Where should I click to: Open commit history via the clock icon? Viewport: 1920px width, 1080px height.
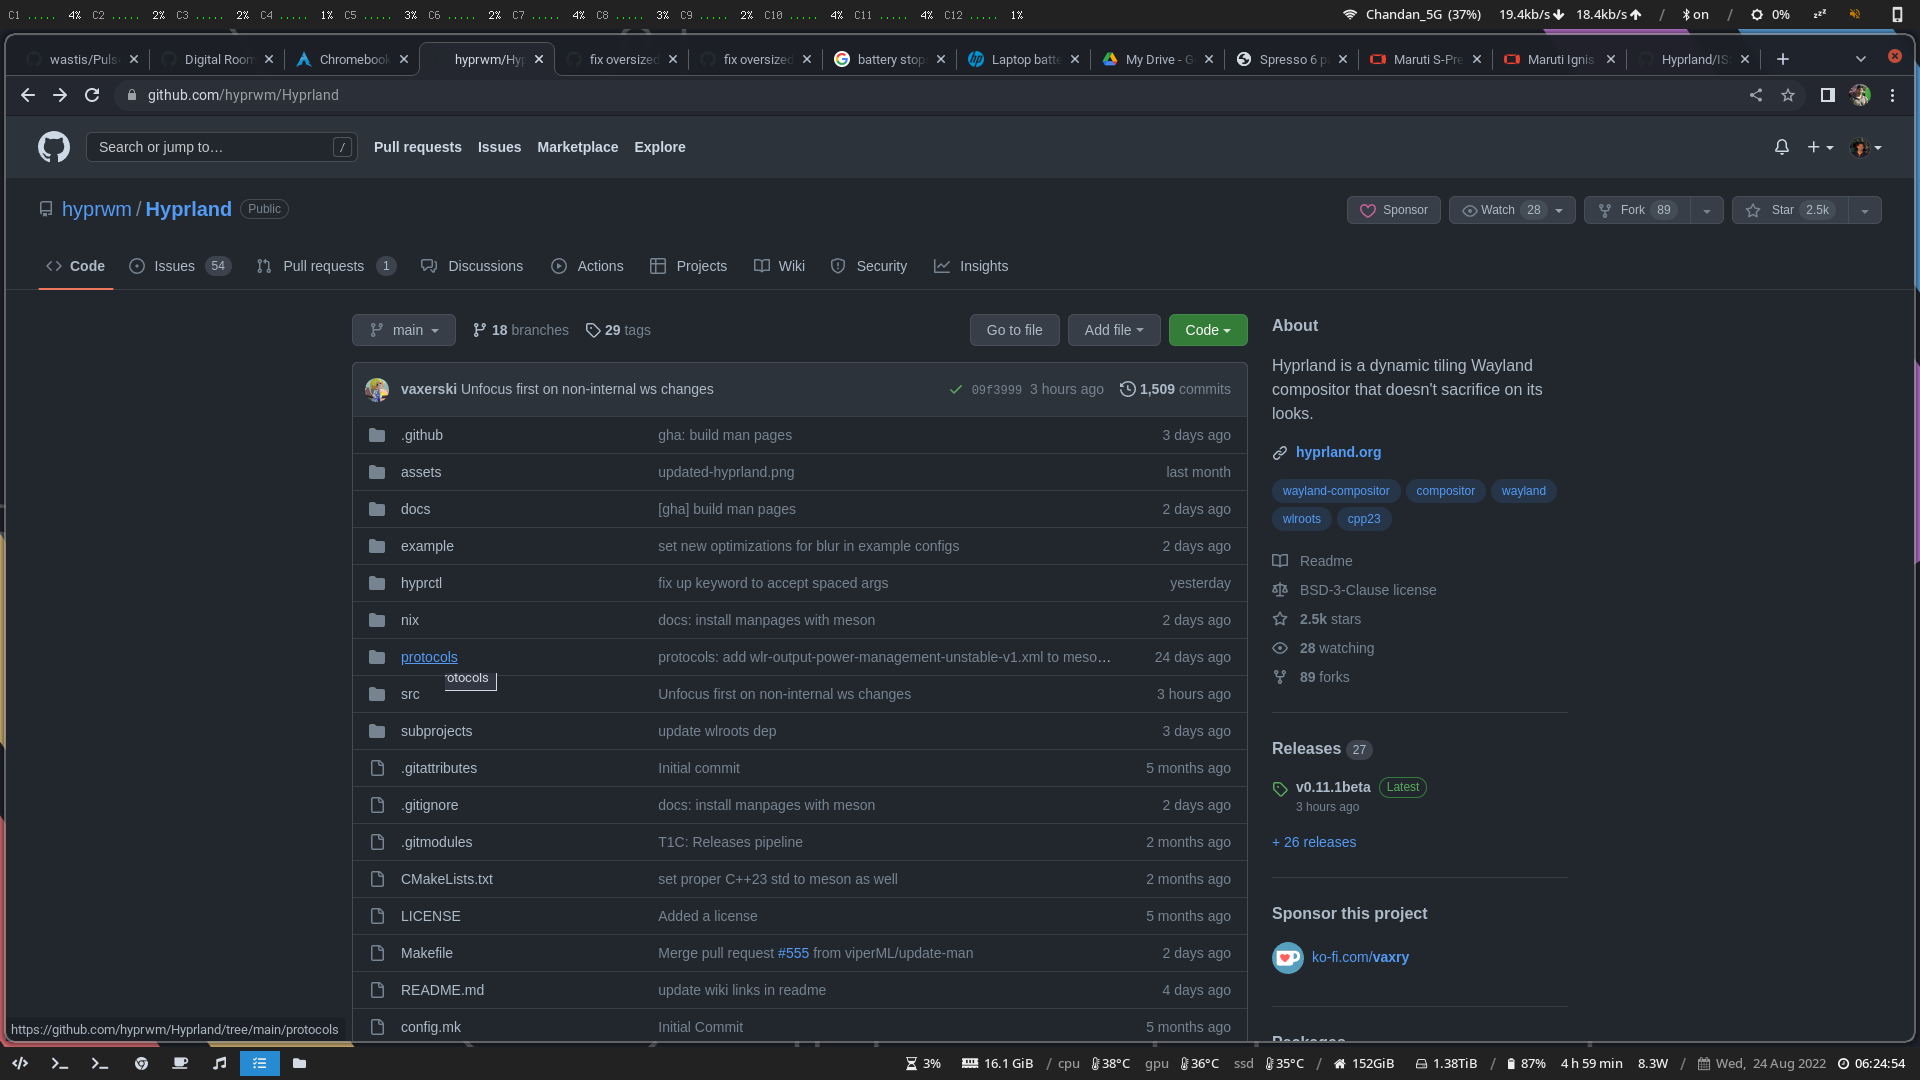click(x=1128, y=389)
